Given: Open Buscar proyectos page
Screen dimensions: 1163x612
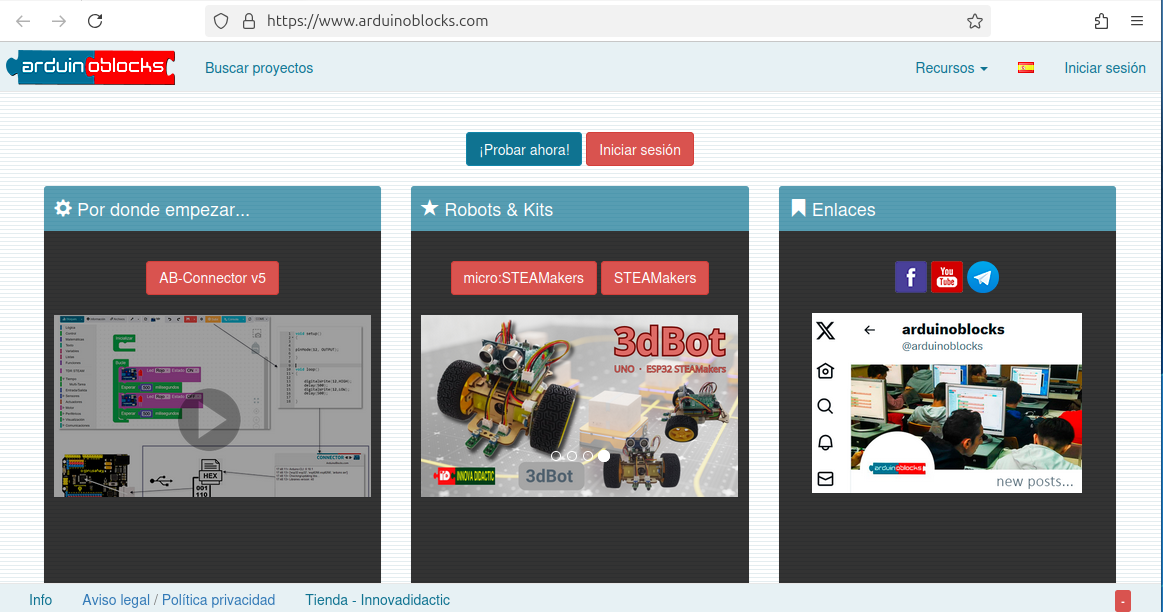Looking at the screenshot, I should pyautogui.click(x=259, y=68).
